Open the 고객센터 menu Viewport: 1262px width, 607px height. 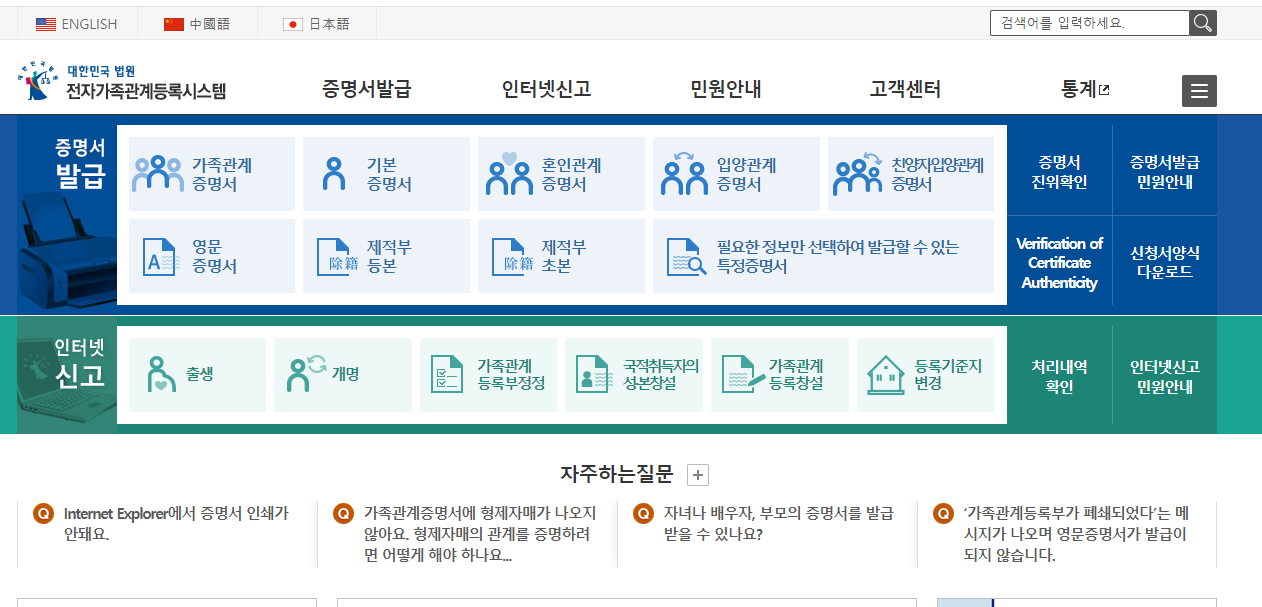(x=907, y=88)
